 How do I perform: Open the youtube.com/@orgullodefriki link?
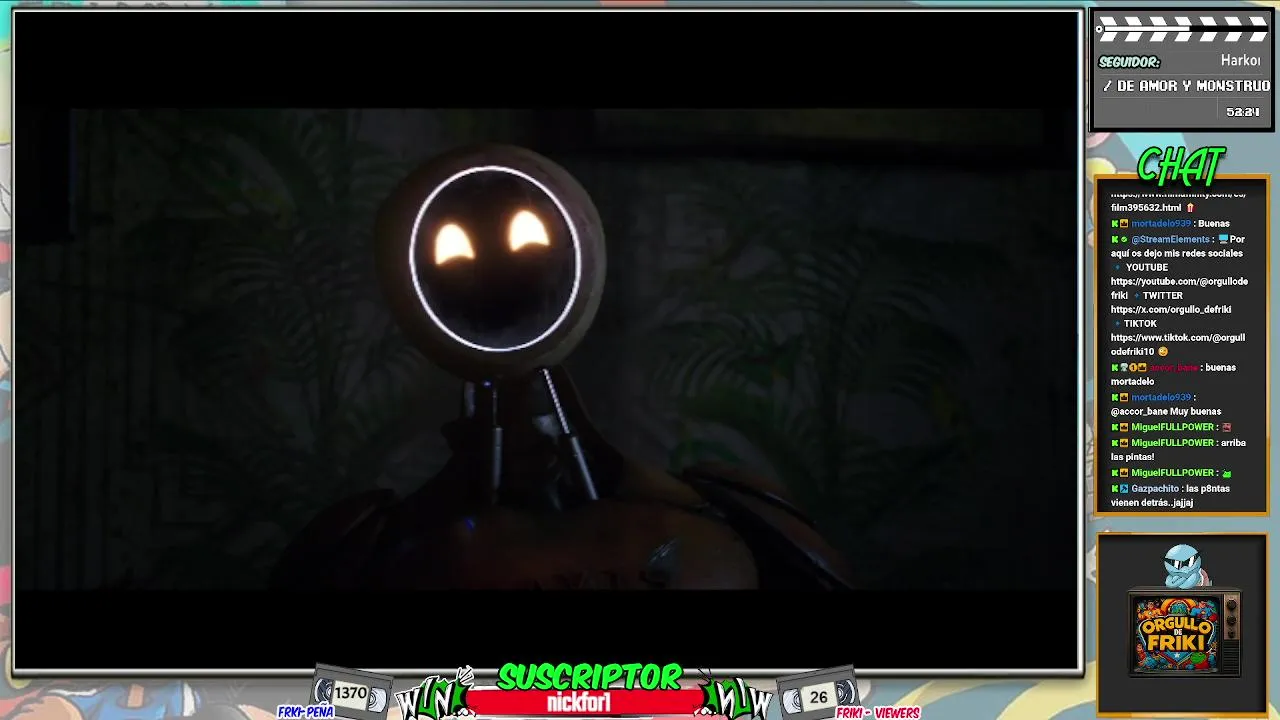1179,288
